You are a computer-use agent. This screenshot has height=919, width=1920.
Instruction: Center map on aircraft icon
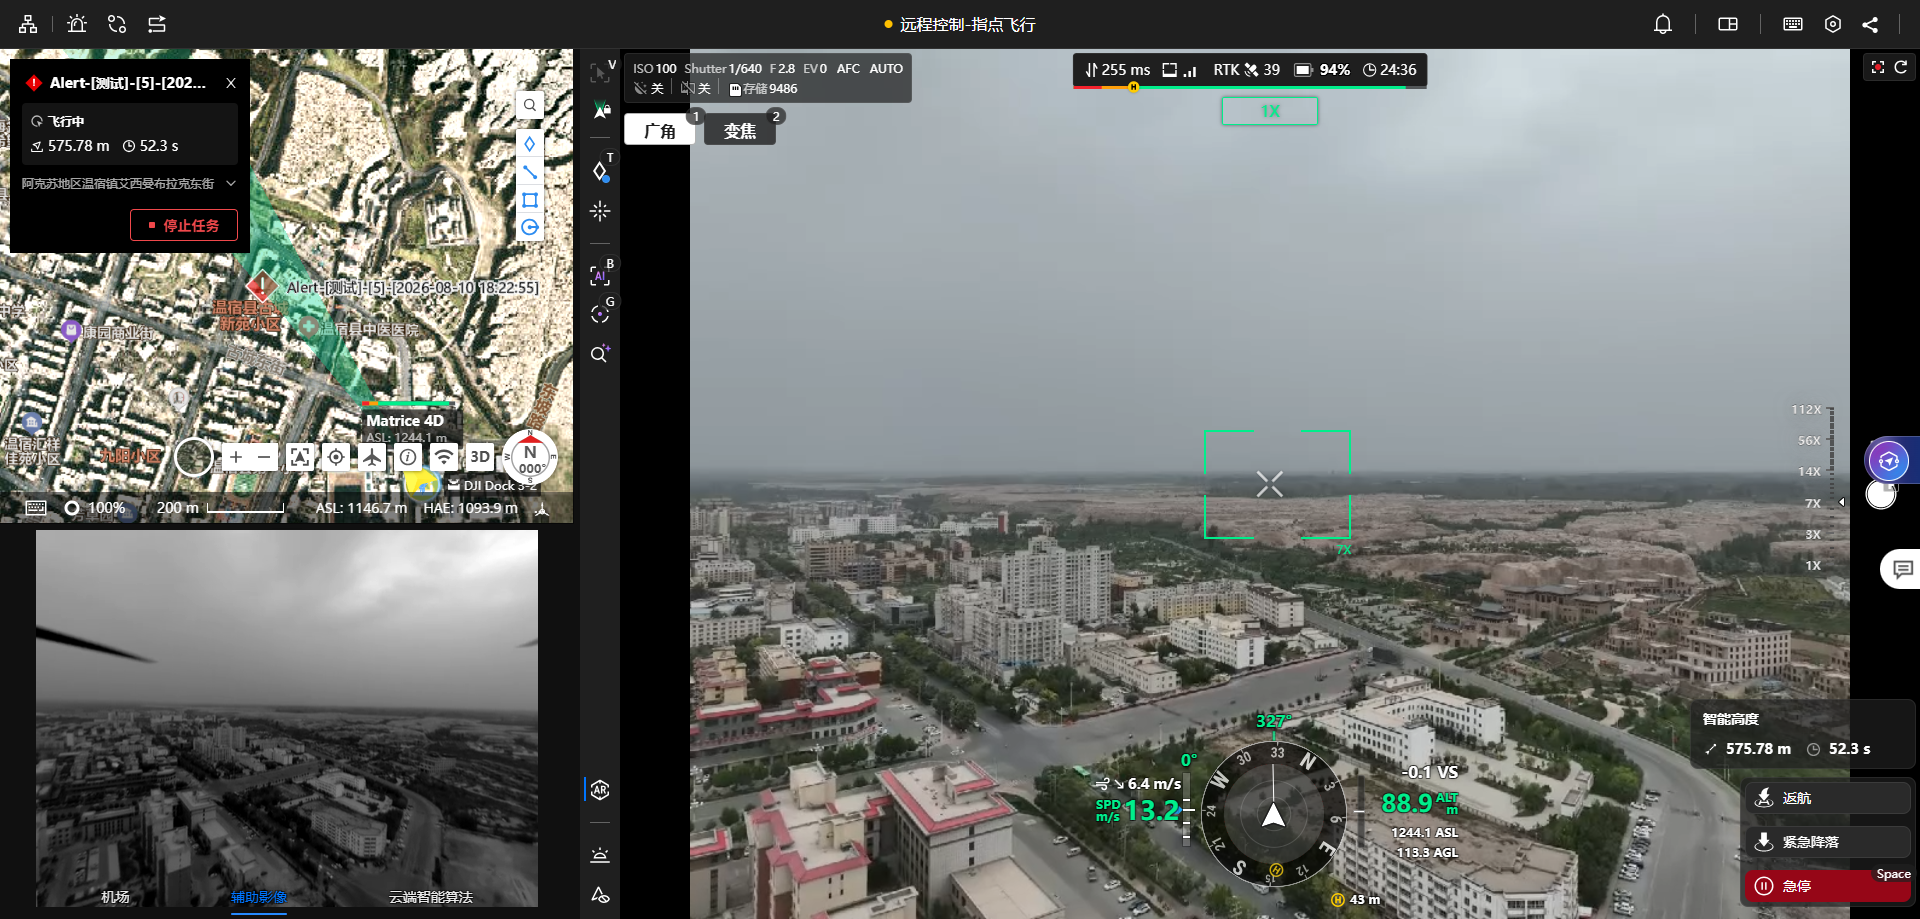[372, 457]
